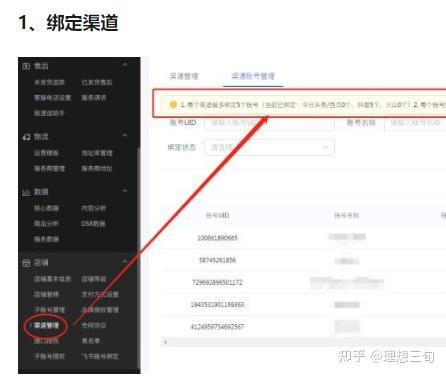446x376 pixels.
Task: Open 客服电话设置 in sidebar
Action: 52,98
